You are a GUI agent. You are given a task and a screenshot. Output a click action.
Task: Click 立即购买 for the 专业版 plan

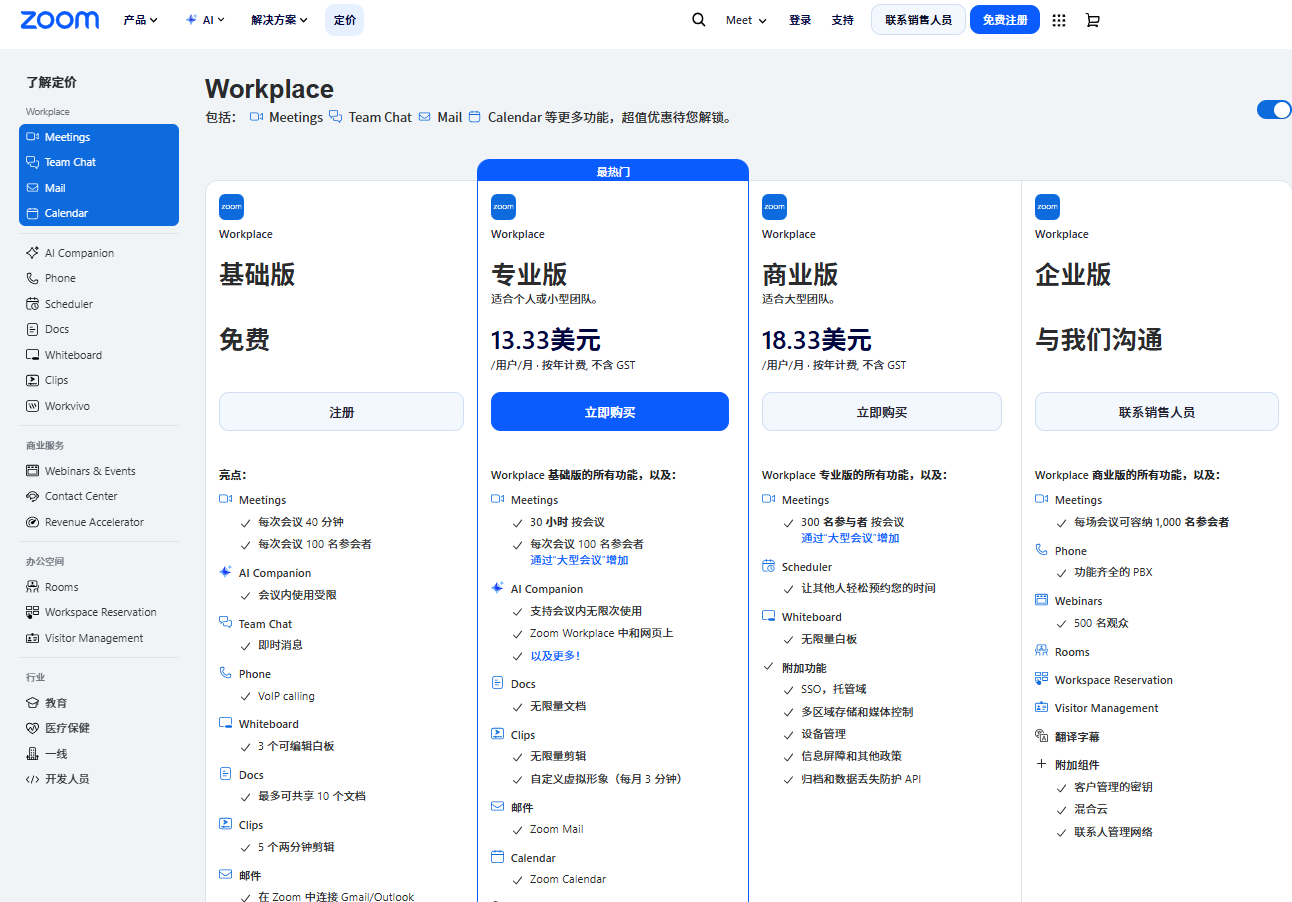609,412
